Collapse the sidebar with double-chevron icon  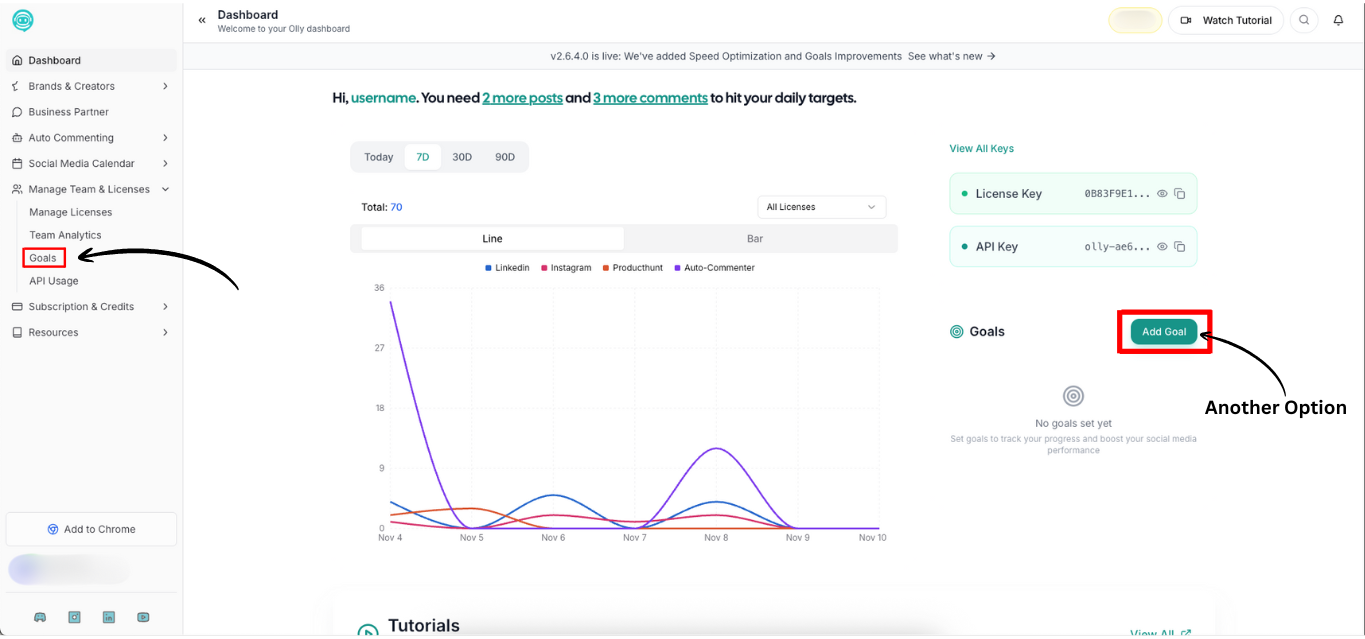pos(202,20)
